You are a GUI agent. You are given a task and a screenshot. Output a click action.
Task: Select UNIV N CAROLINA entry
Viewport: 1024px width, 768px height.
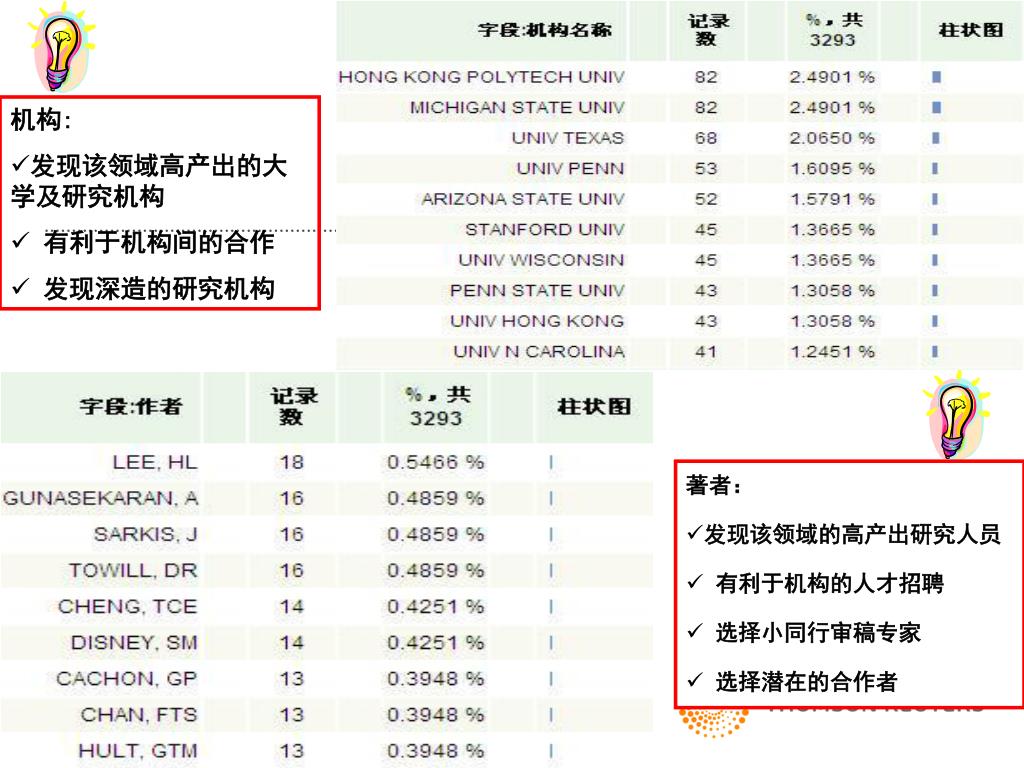pos(539,351)
